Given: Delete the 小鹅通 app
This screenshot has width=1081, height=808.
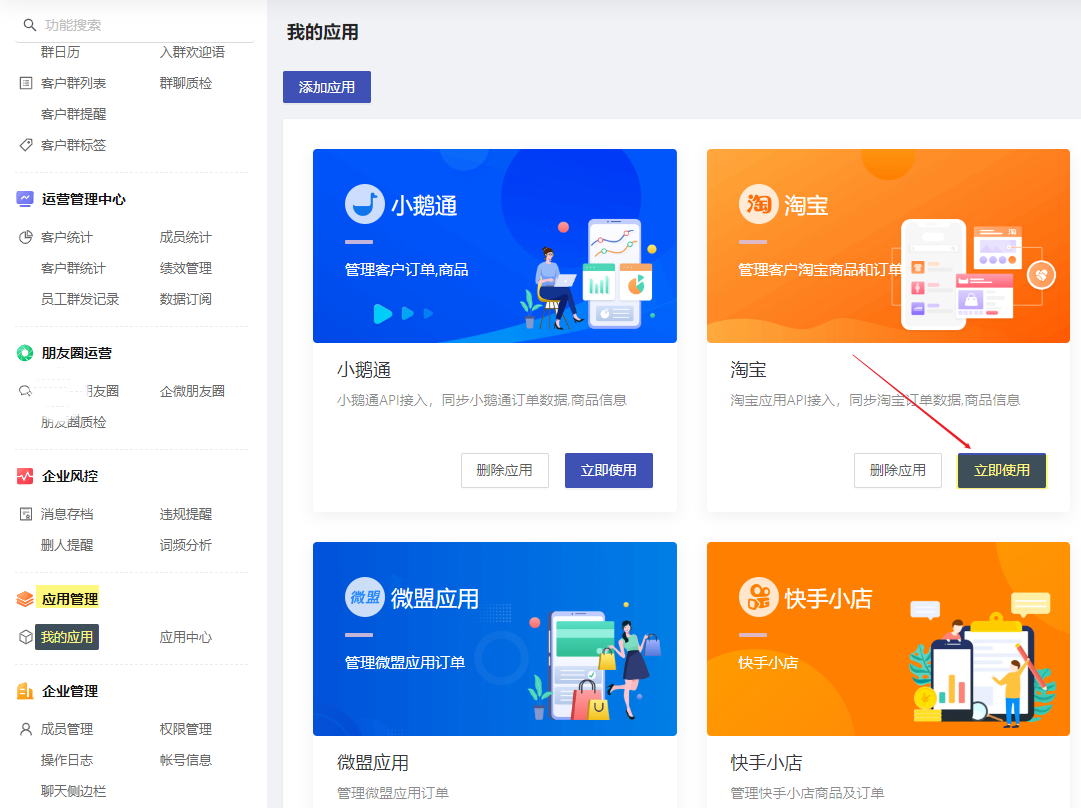Looking at the screenshot, I should click(x=505, y=470).
